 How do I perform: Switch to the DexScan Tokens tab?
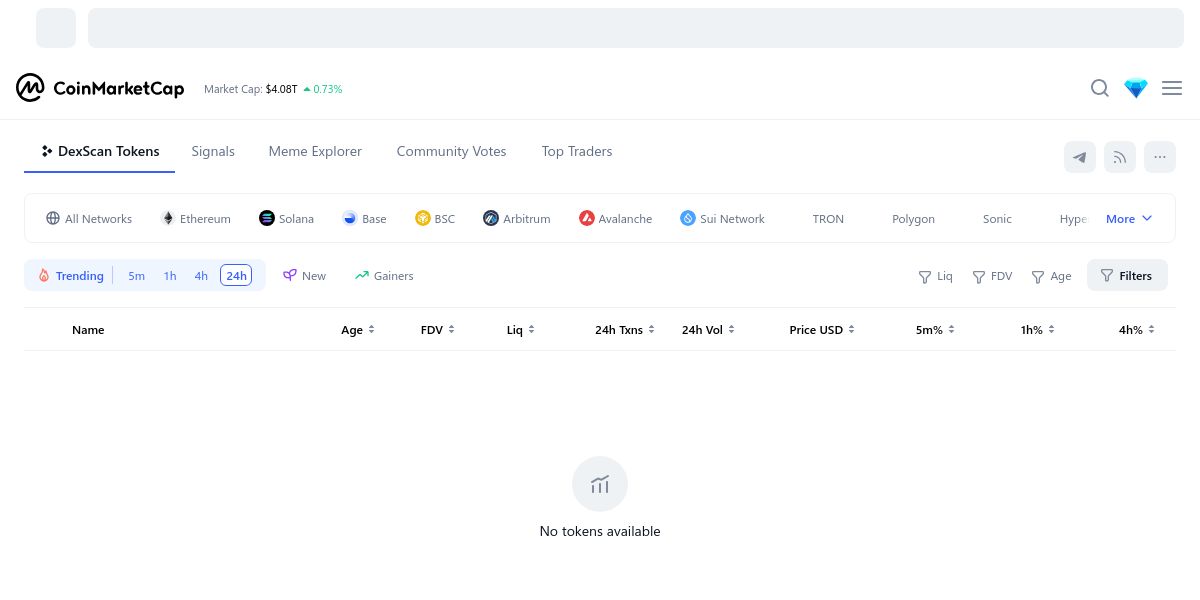100,151
